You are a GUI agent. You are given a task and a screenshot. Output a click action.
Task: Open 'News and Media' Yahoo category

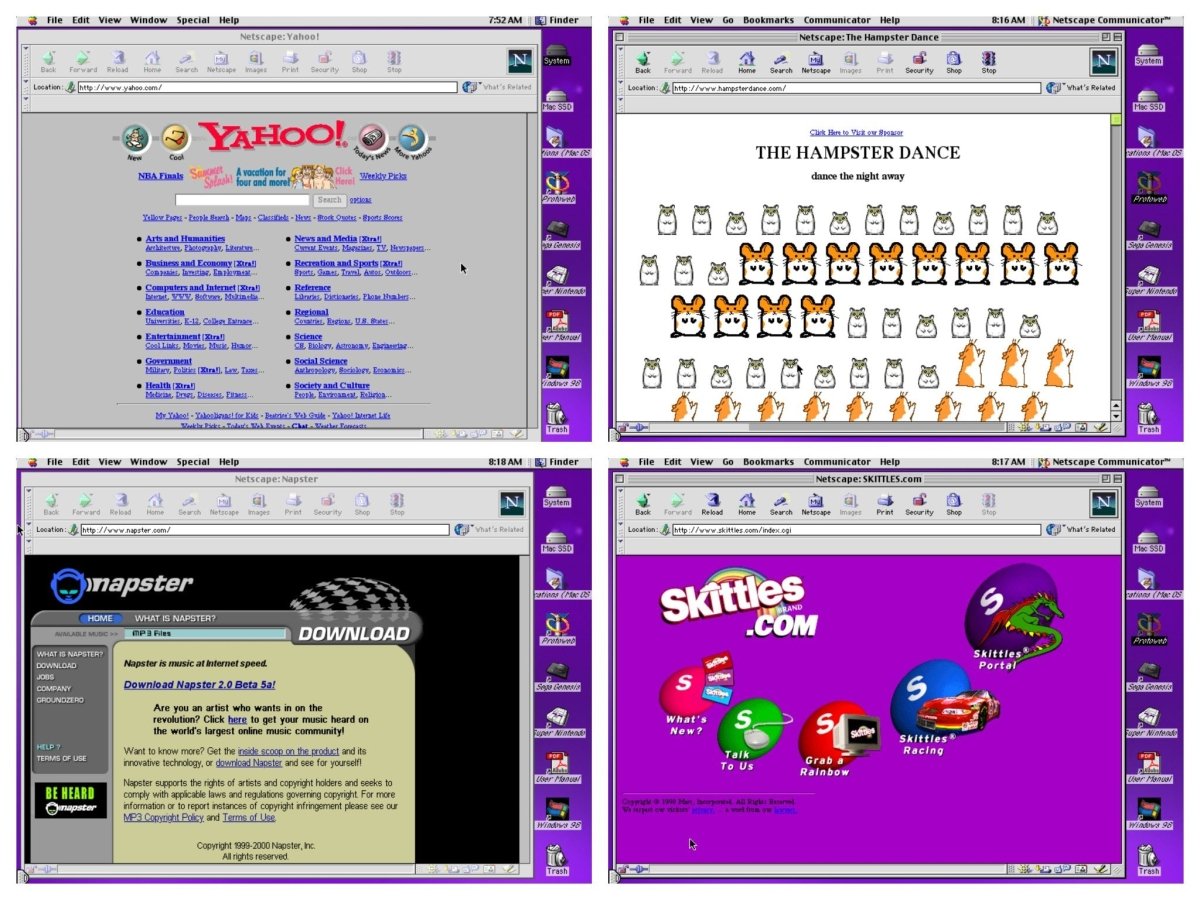(x=325, y=239)
